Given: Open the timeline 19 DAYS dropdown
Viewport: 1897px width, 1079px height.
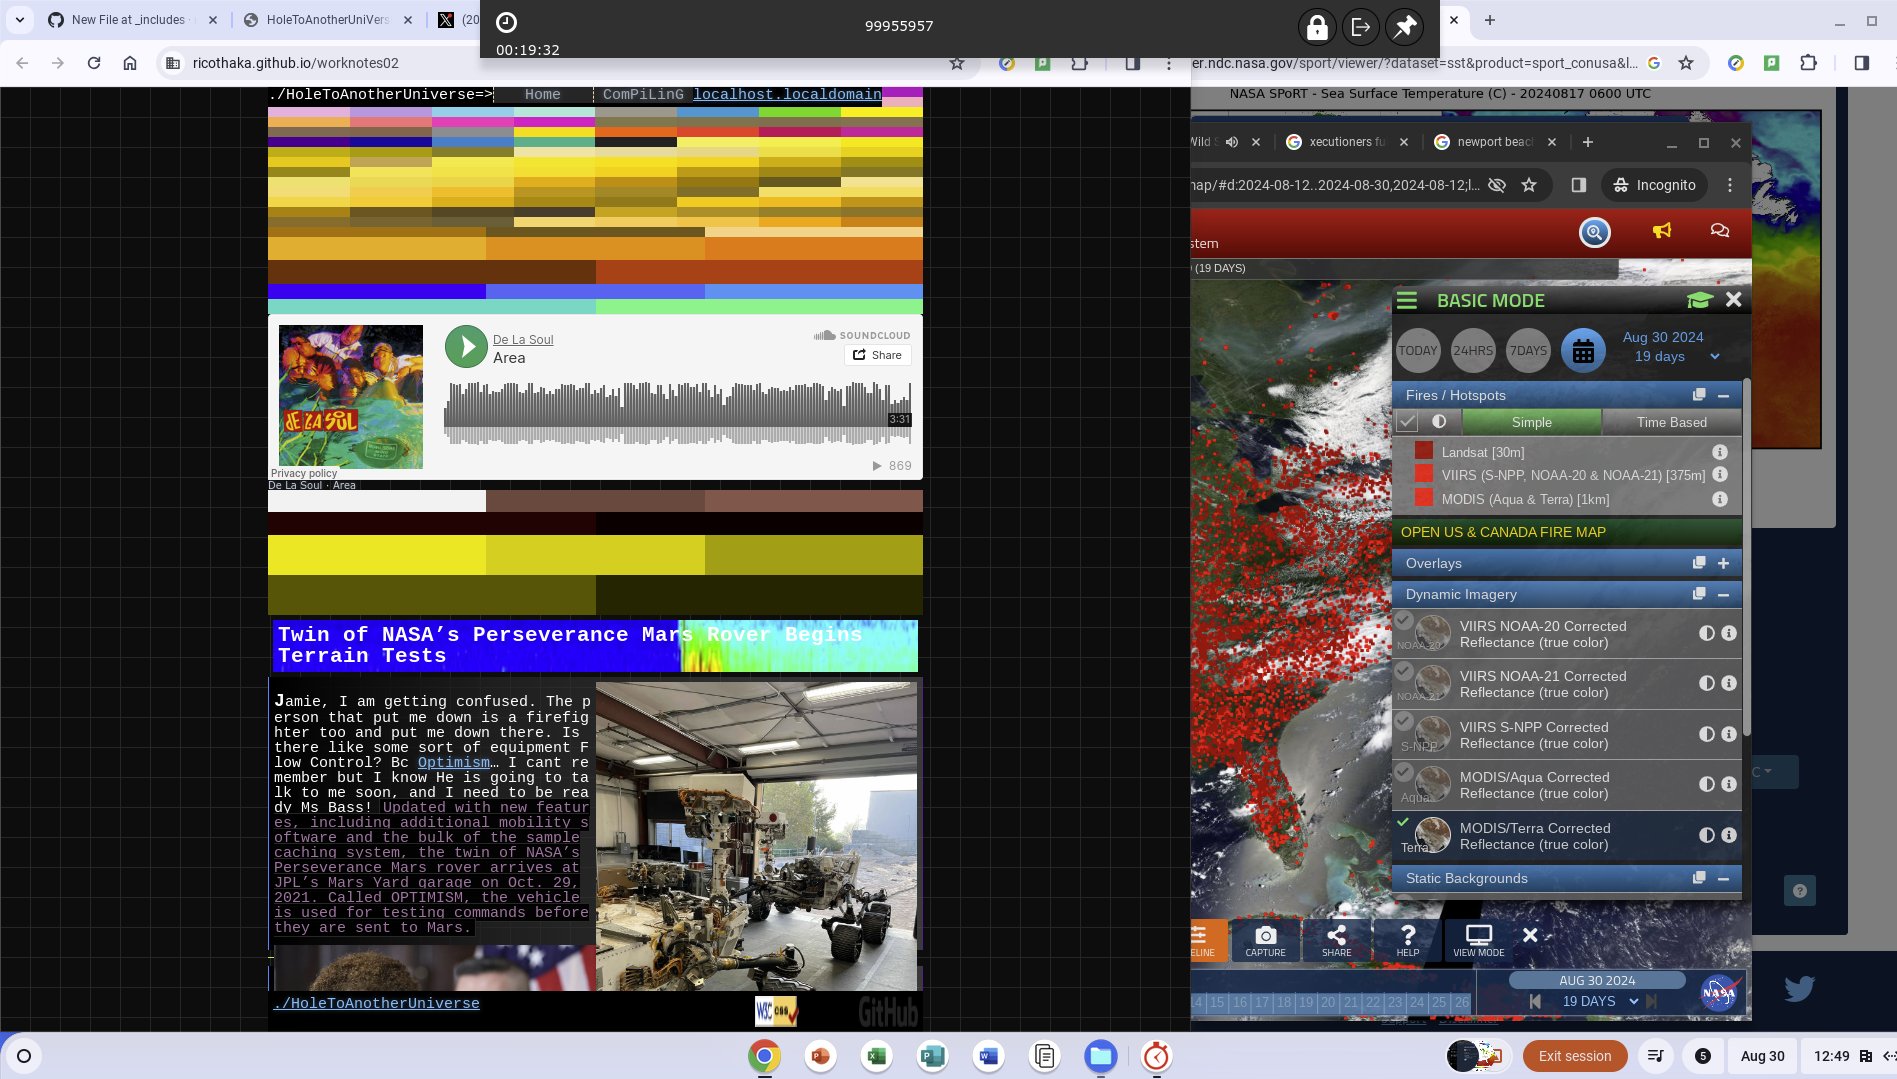Looking at the screenshot, I should pyautogui.click(x=1600, y=1001).
